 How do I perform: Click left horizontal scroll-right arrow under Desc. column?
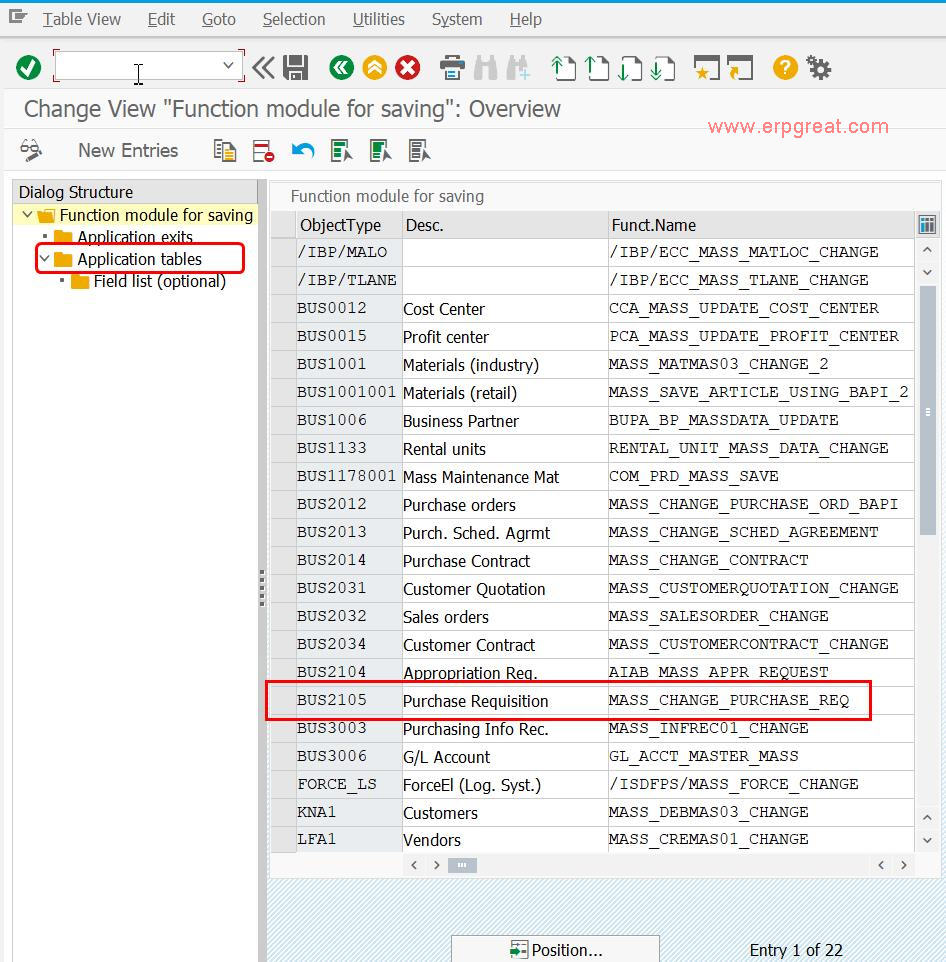437,865
